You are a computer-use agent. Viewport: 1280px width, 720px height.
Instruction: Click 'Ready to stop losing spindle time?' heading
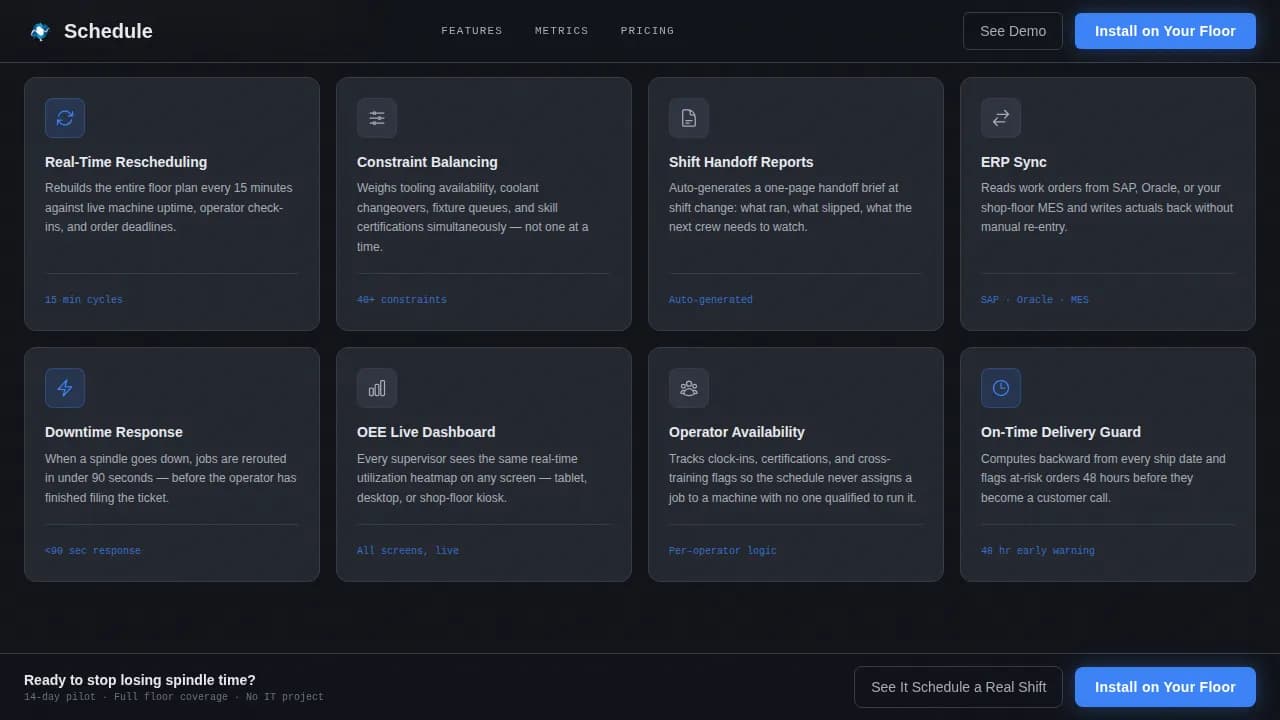(x=140, y=680)
